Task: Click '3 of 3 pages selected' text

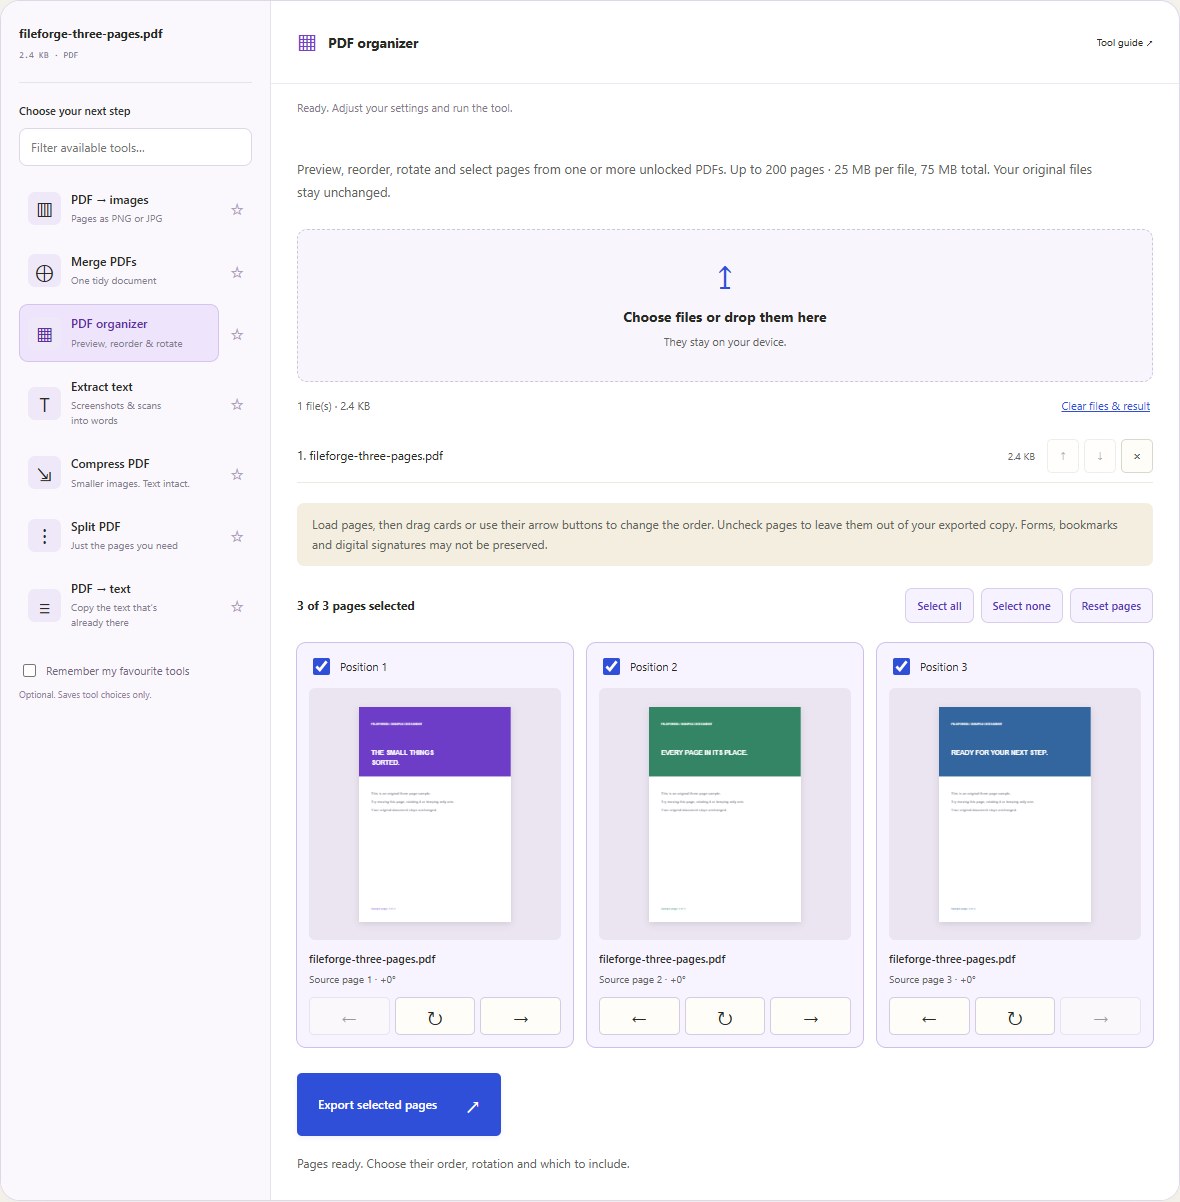Action: click(355, 606)
